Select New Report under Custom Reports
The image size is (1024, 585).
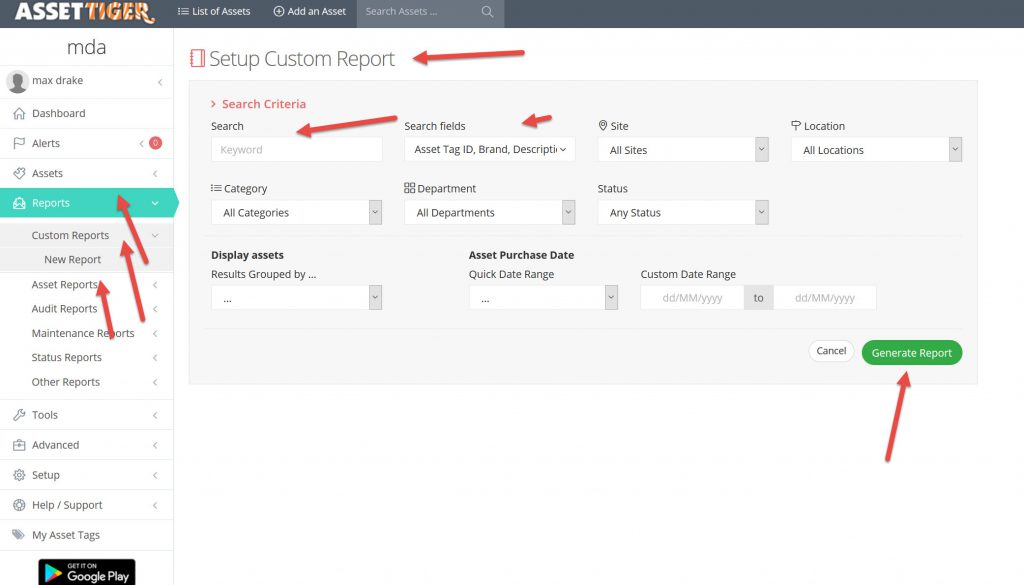point(72,260)
